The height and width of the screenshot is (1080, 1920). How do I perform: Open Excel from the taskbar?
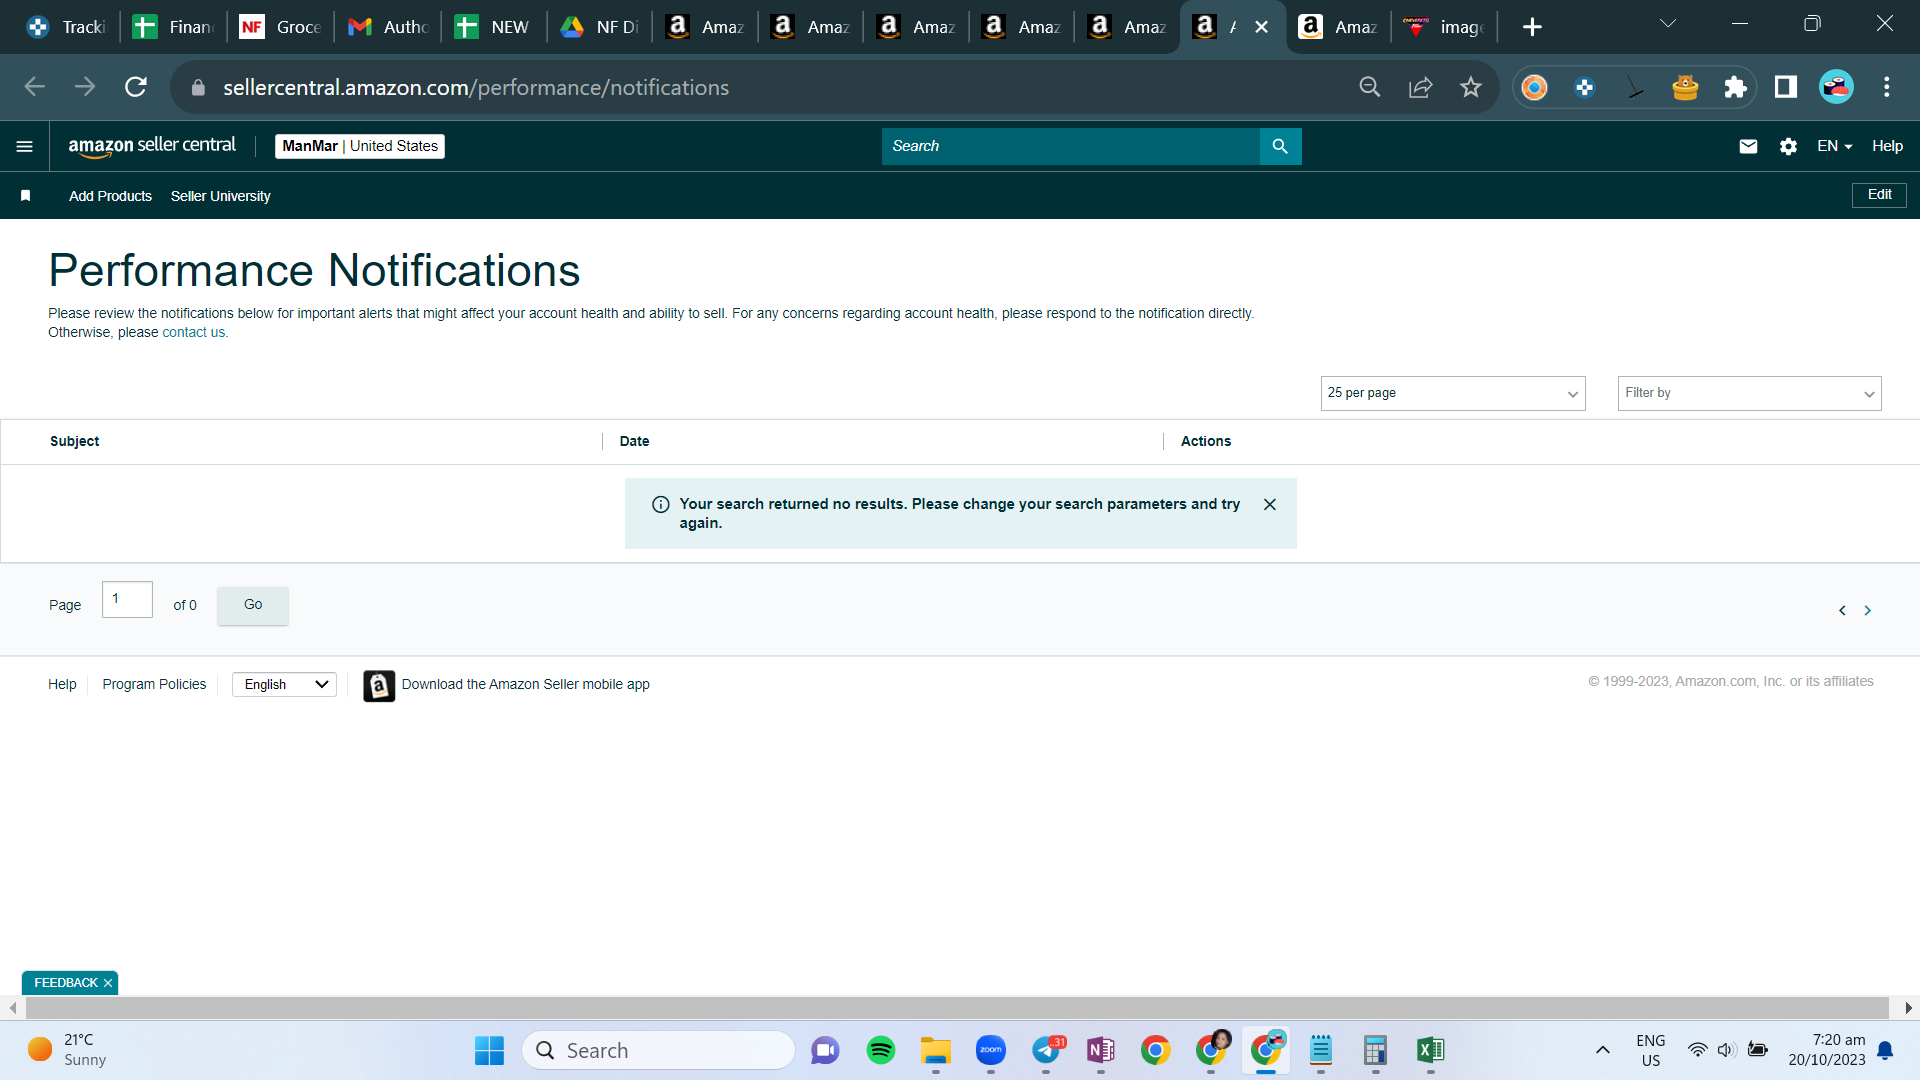pos(1430,1050)
